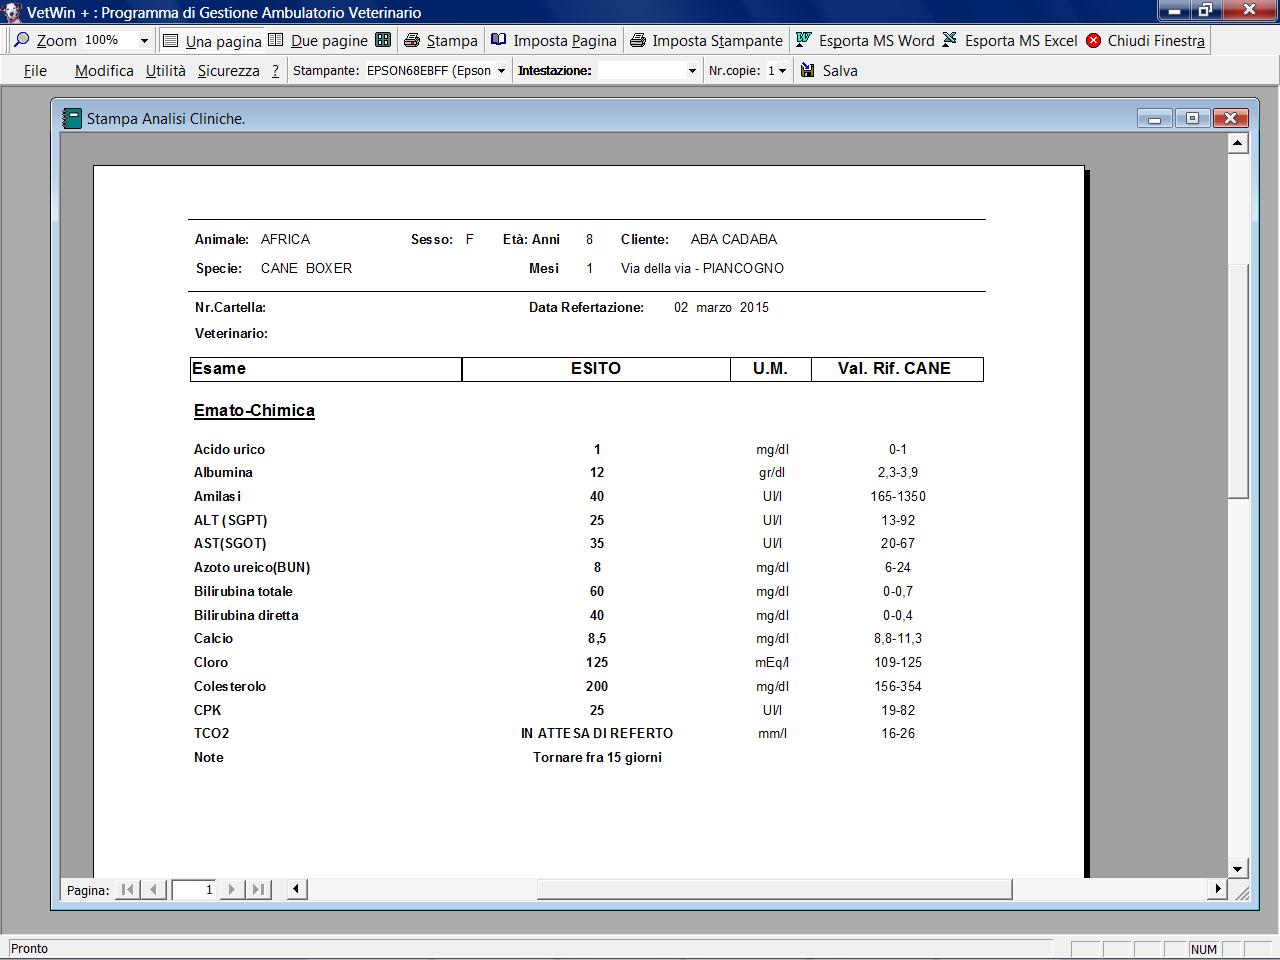This screenshot has height=960, width=1280.
Task: Open the Utilità menu
Action: tap(166, 70)
